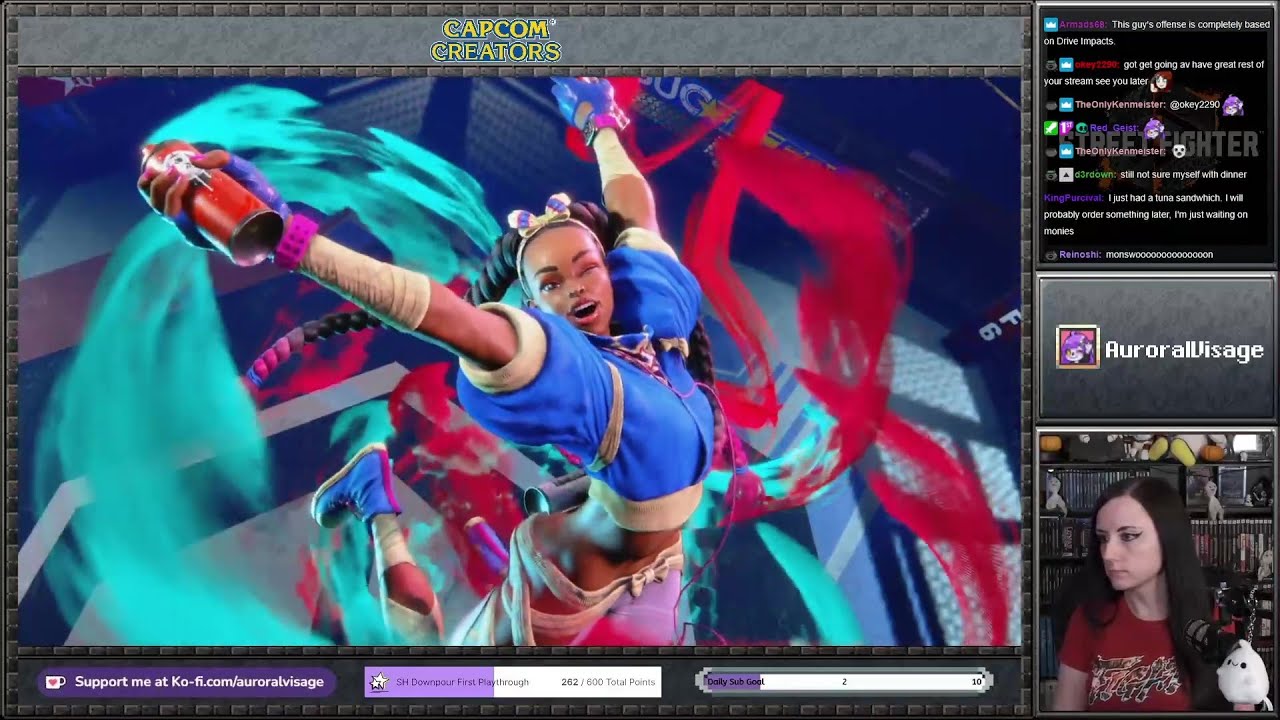Open Armads68's chat username

coord(1082,24)
